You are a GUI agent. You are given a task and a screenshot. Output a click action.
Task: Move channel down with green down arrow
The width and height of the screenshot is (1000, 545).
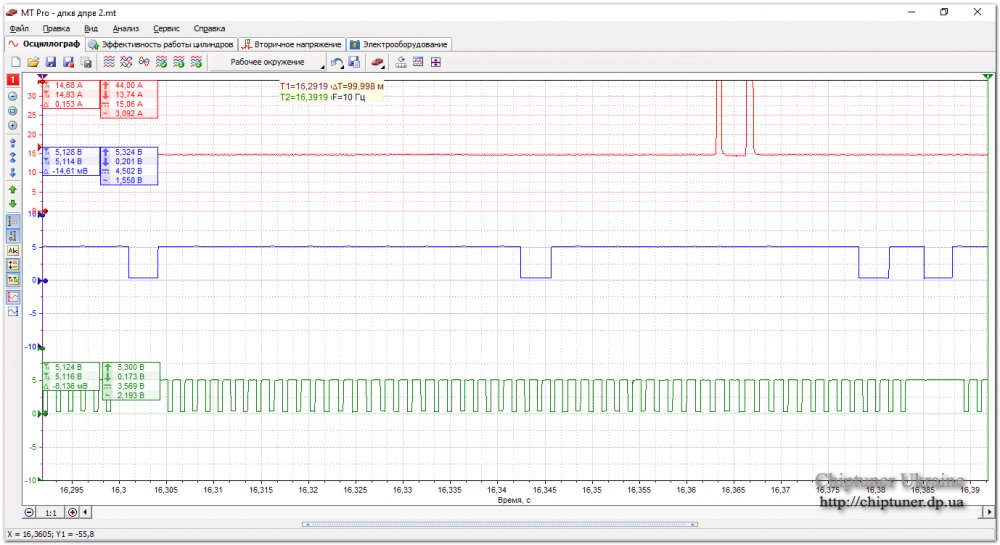13,204
